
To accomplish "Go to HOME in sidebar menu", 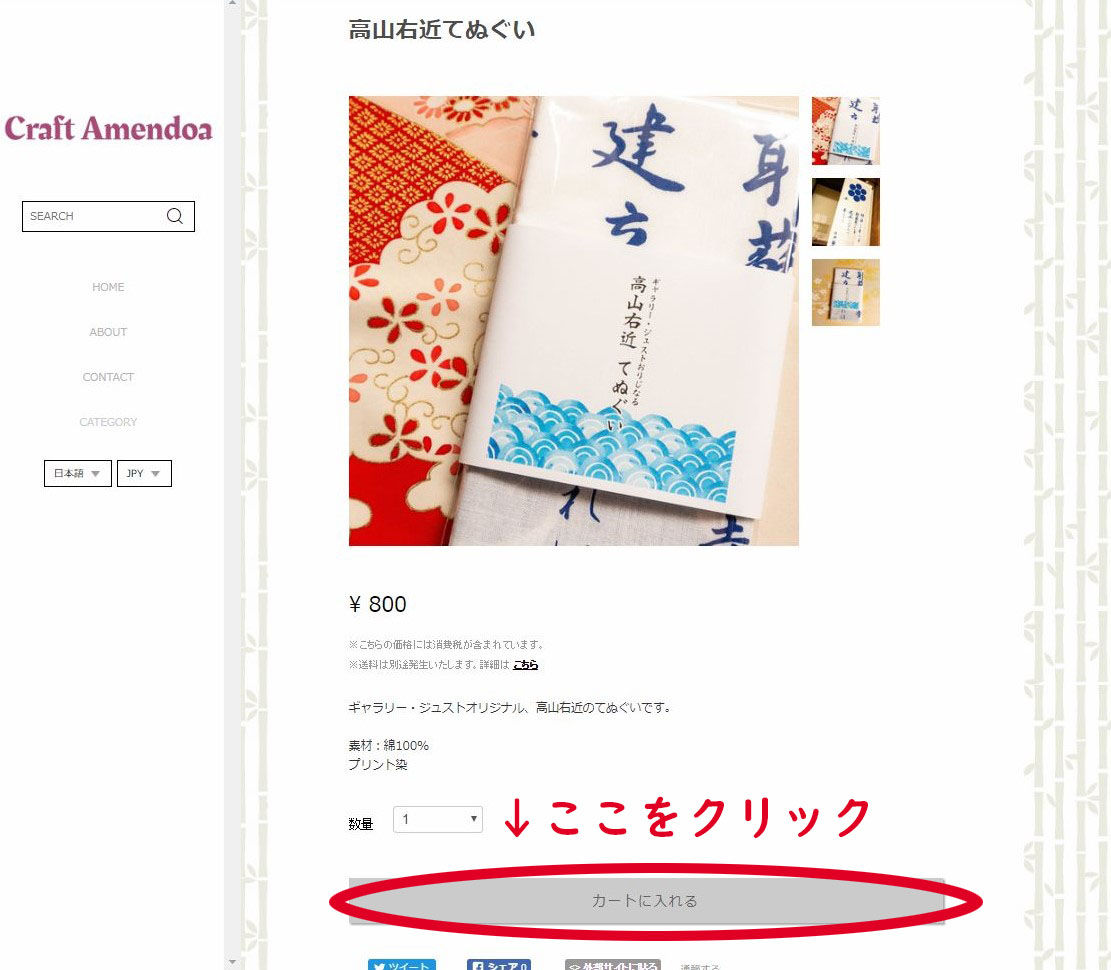I will (108, 287).
